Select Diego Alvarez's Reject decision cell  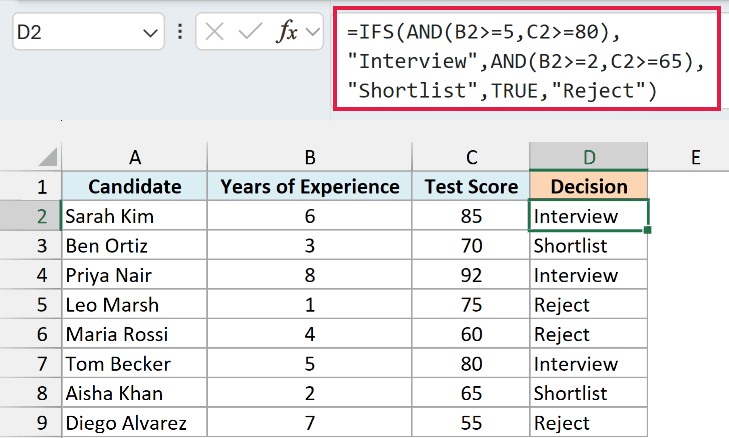pos(589,423)
